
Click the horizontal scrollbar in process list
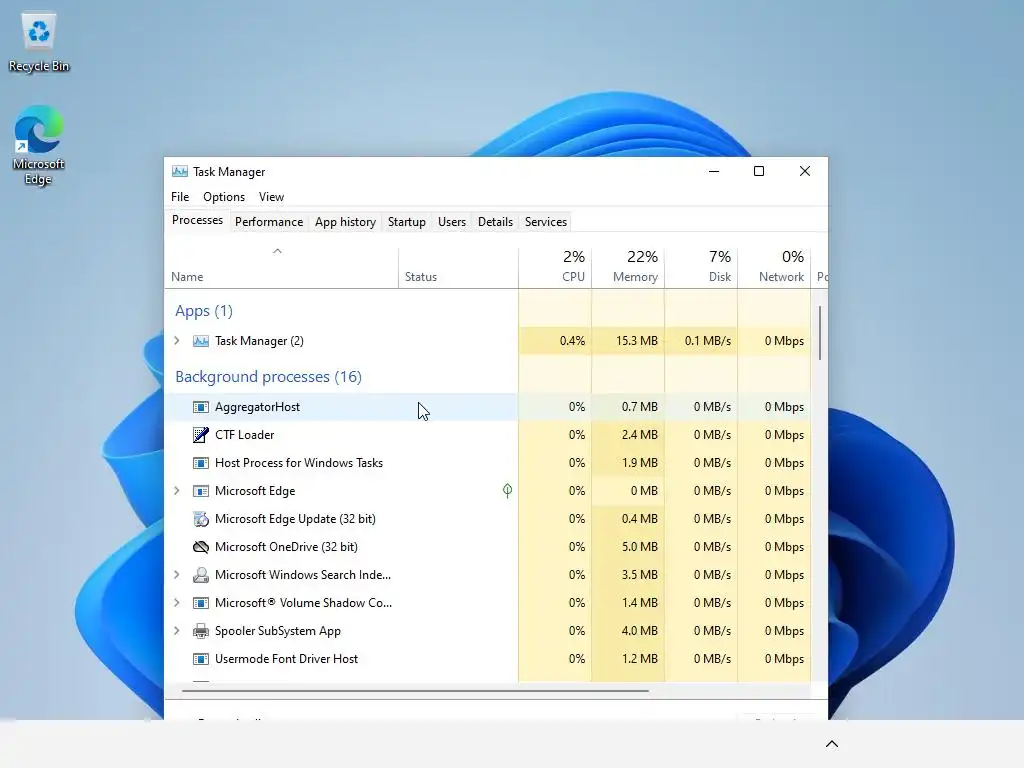click(415, 690)
